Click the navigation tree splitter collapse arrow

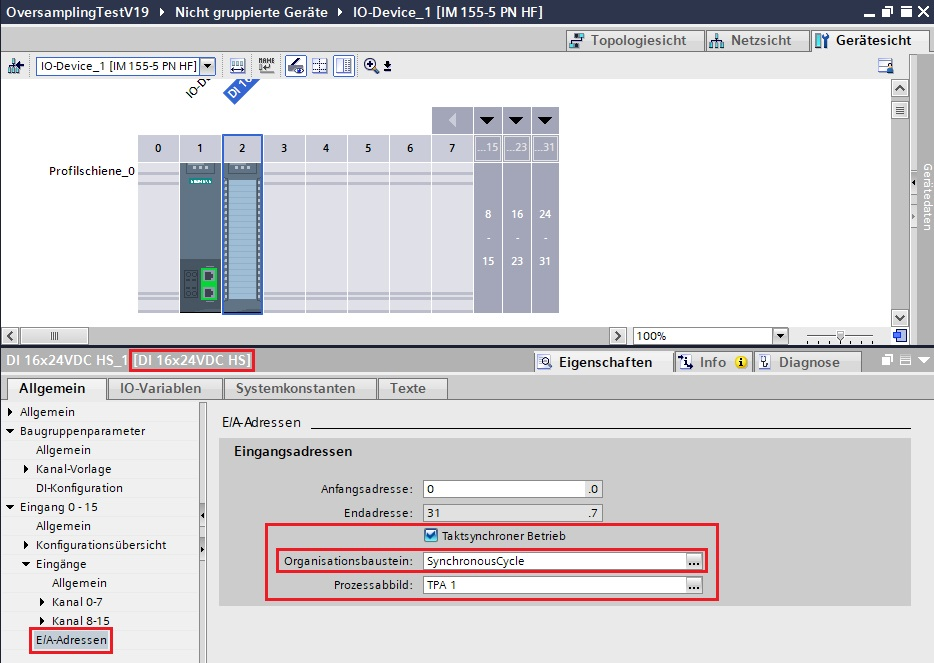pos(203,515)
